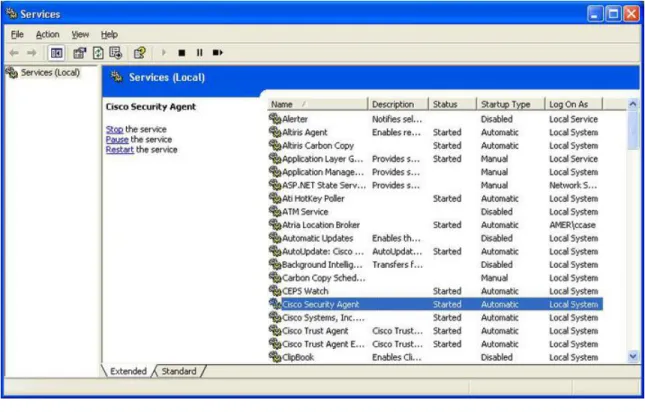This screenshot has width=645, height=412.
Task: Click the icon beside Application Layer G...
Action: (x=274, y=158)
